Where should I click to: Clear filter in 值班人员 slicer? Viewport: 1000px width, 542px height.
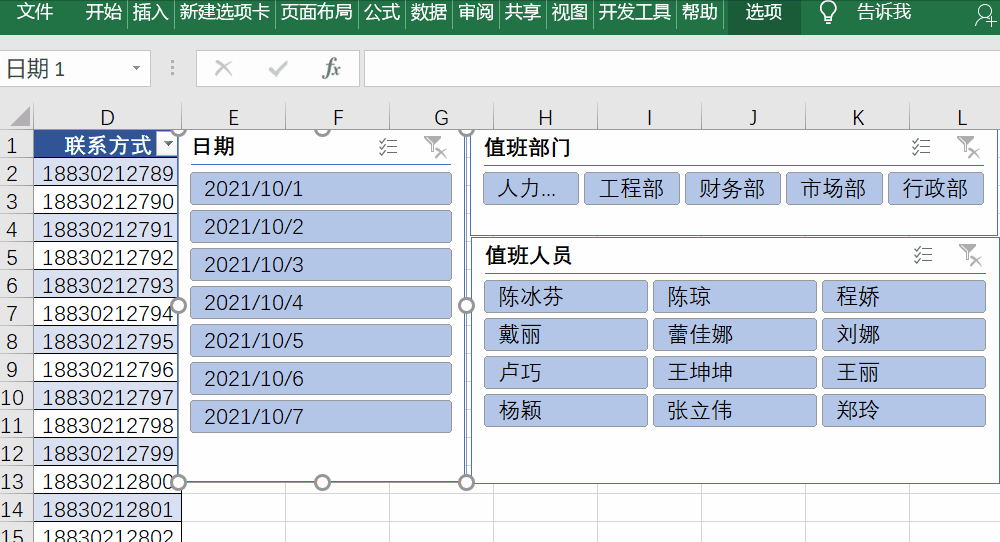tap(970, 255)
